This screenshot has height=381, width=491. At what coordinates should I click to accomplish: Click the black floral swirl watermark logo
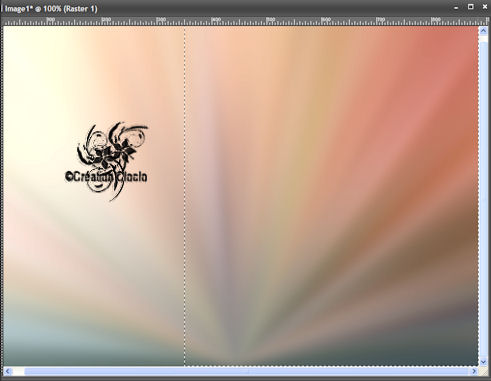coord(112,147)
